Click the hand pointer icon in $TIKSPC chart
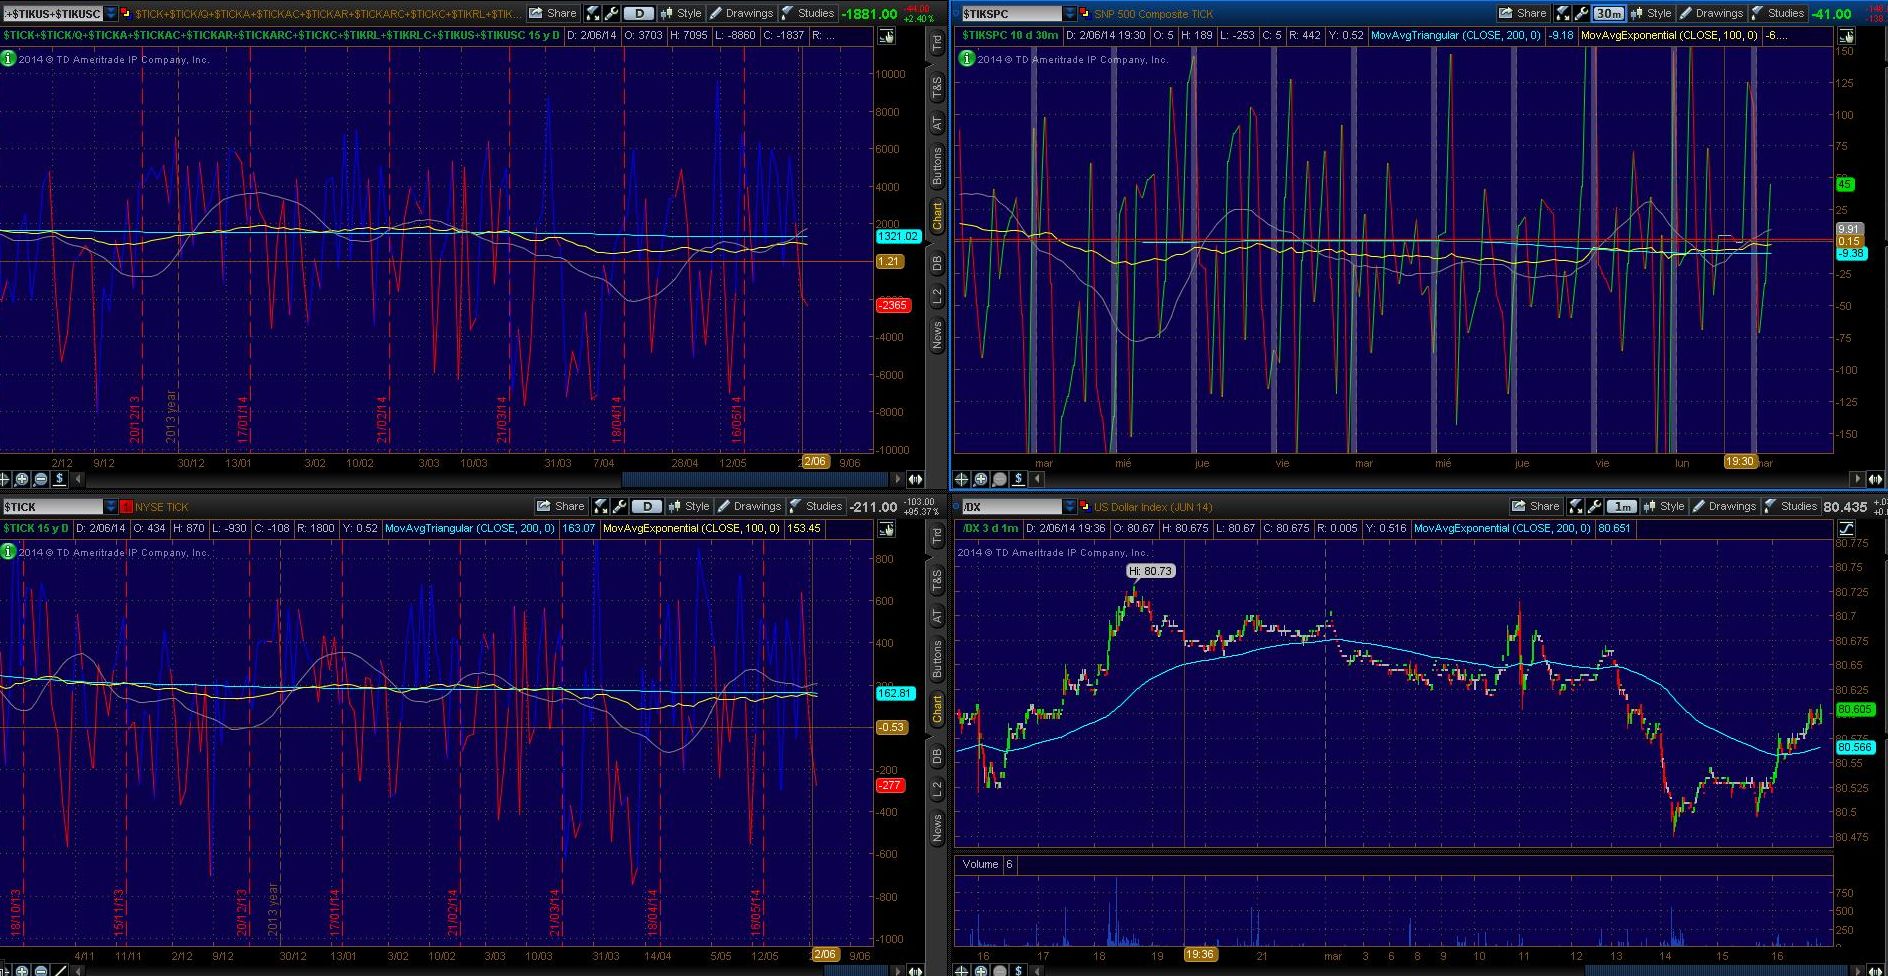The image size is (1888, 976). point(1846,36)
